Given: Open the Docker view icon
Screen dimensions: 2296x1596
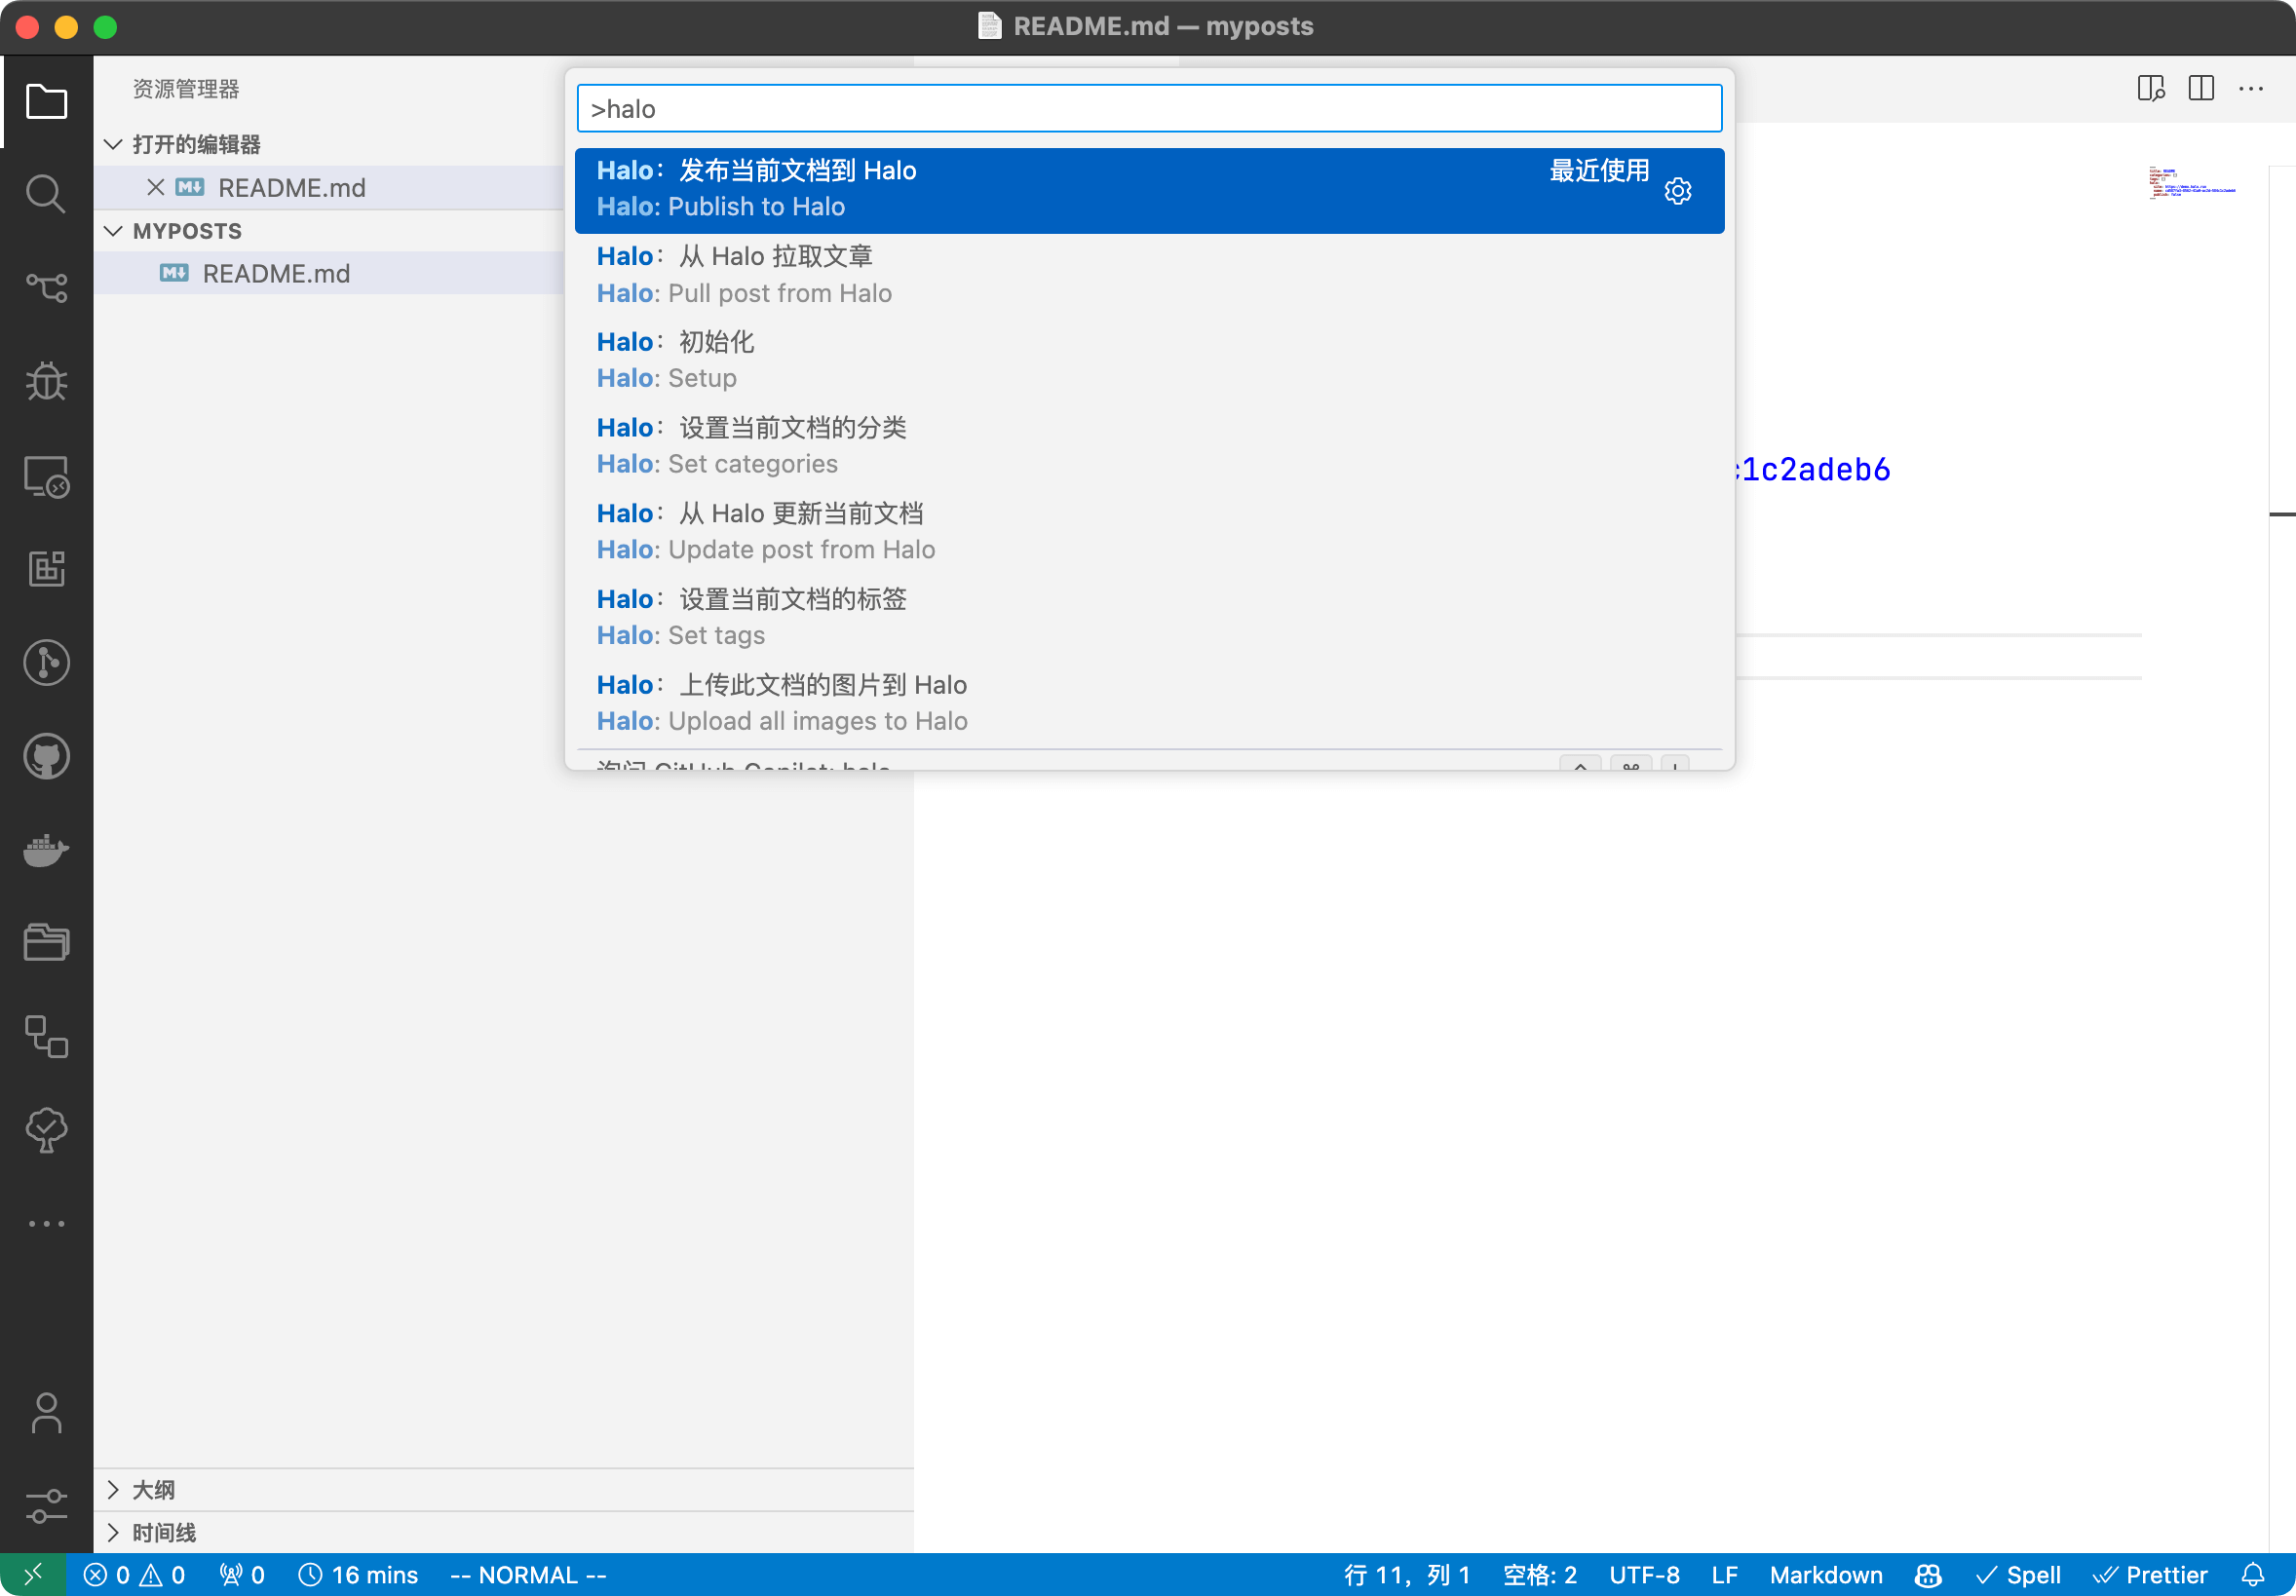Looking at the screenshot, I should click(x=46, y=850).
